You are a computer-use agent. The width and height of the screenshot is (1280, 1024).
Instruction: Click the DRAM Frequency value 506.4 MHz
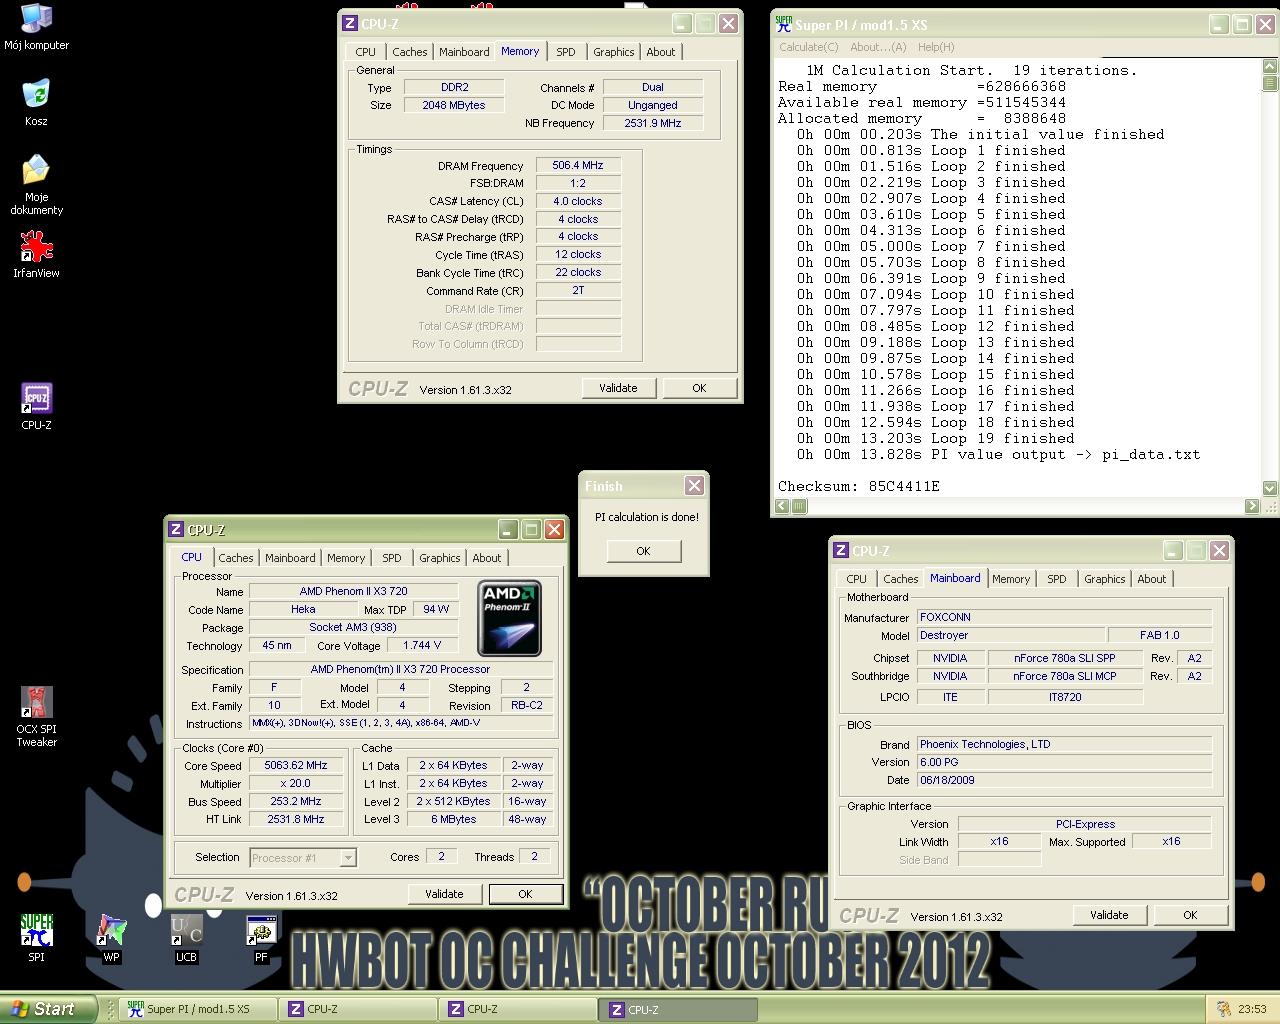pyautogui.click(x=578, y=165)
